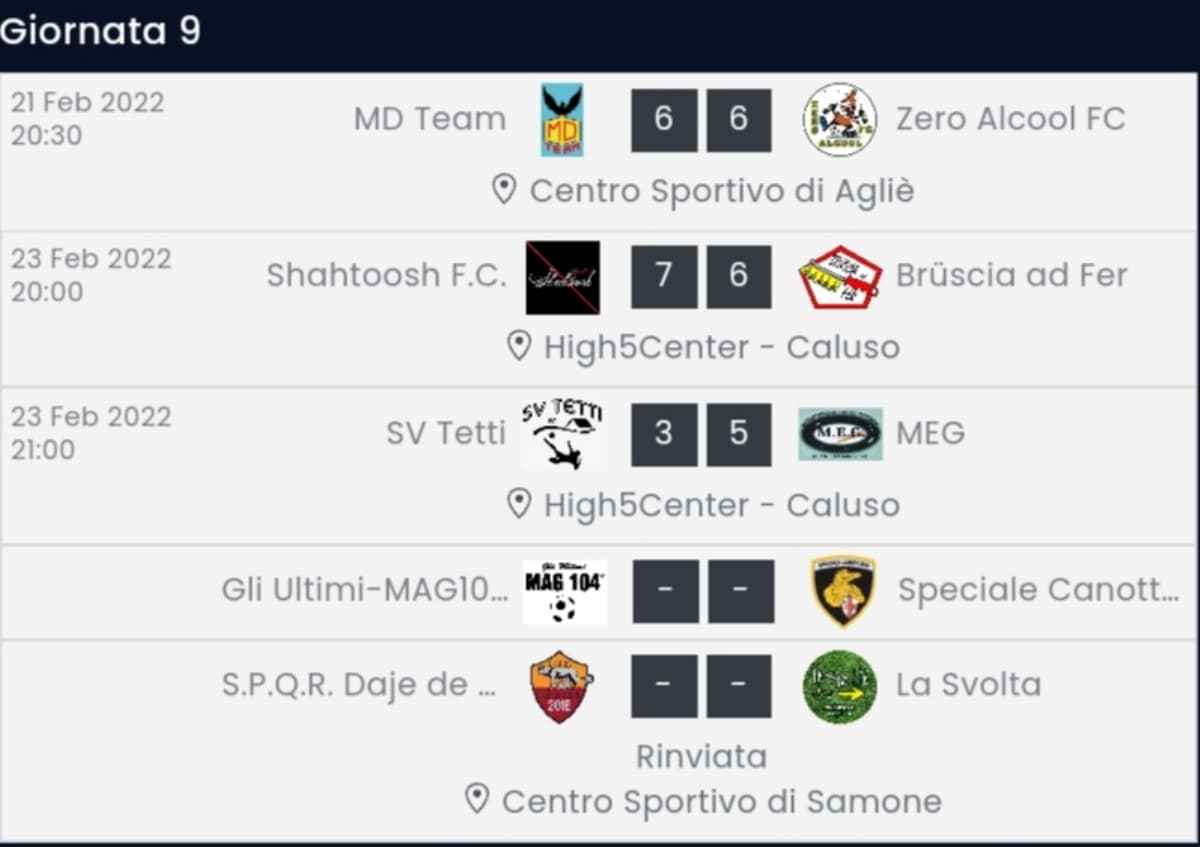Click the La Svolta team name
Viewport: 1200px width, 847px height.
click(968, 685)
